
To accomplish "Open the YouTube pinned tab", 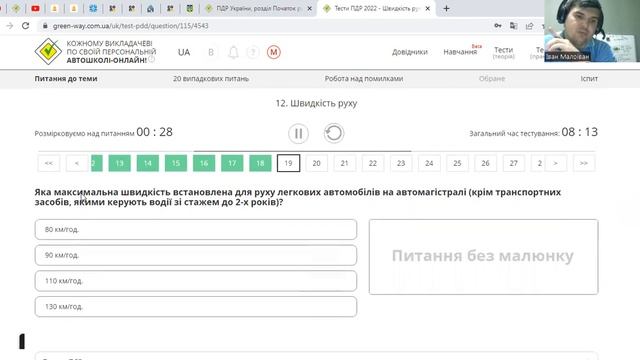I will click(x=35, y=8).
